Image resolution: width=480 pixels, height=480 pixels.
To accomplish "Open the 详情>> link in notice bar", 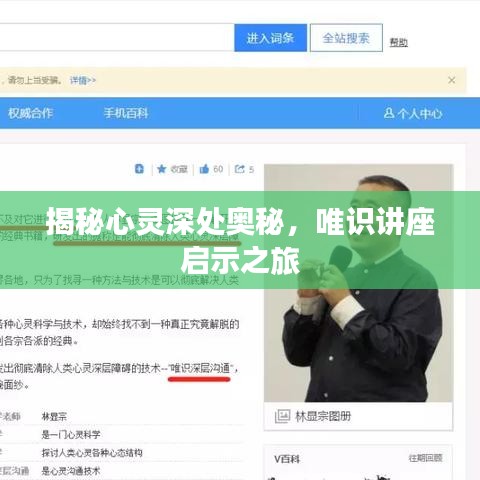I will click(83, 80).
